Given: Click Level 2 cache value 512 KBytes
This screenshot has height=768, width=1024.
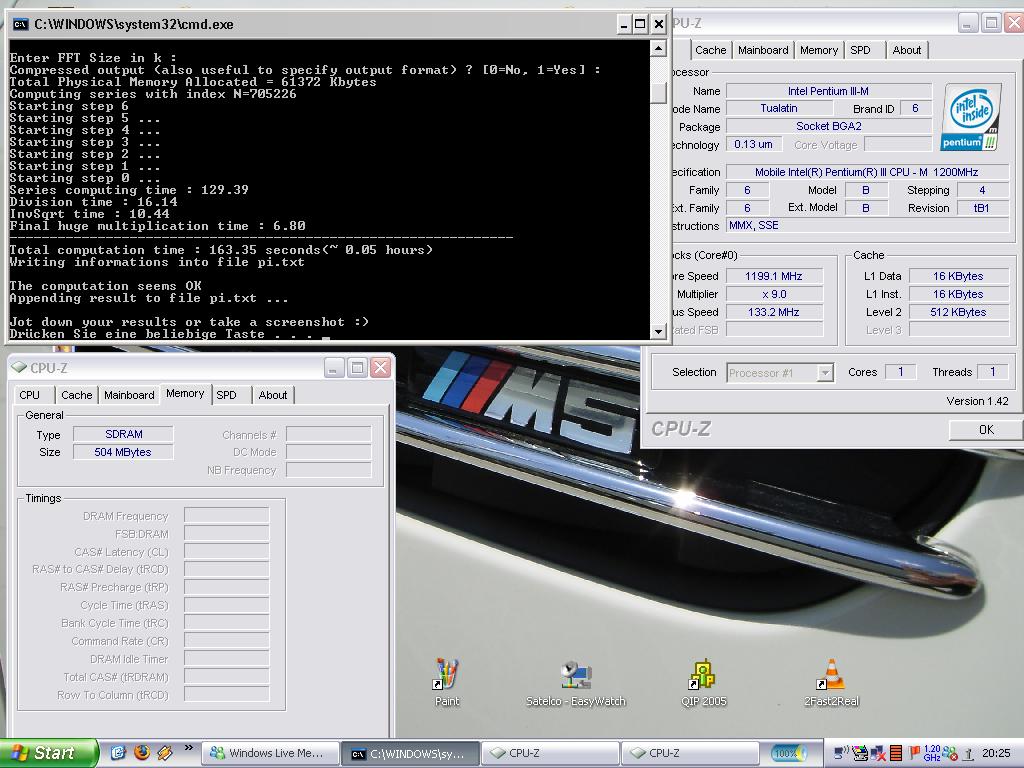Looking at the screenshot, I should click(958, 312).
